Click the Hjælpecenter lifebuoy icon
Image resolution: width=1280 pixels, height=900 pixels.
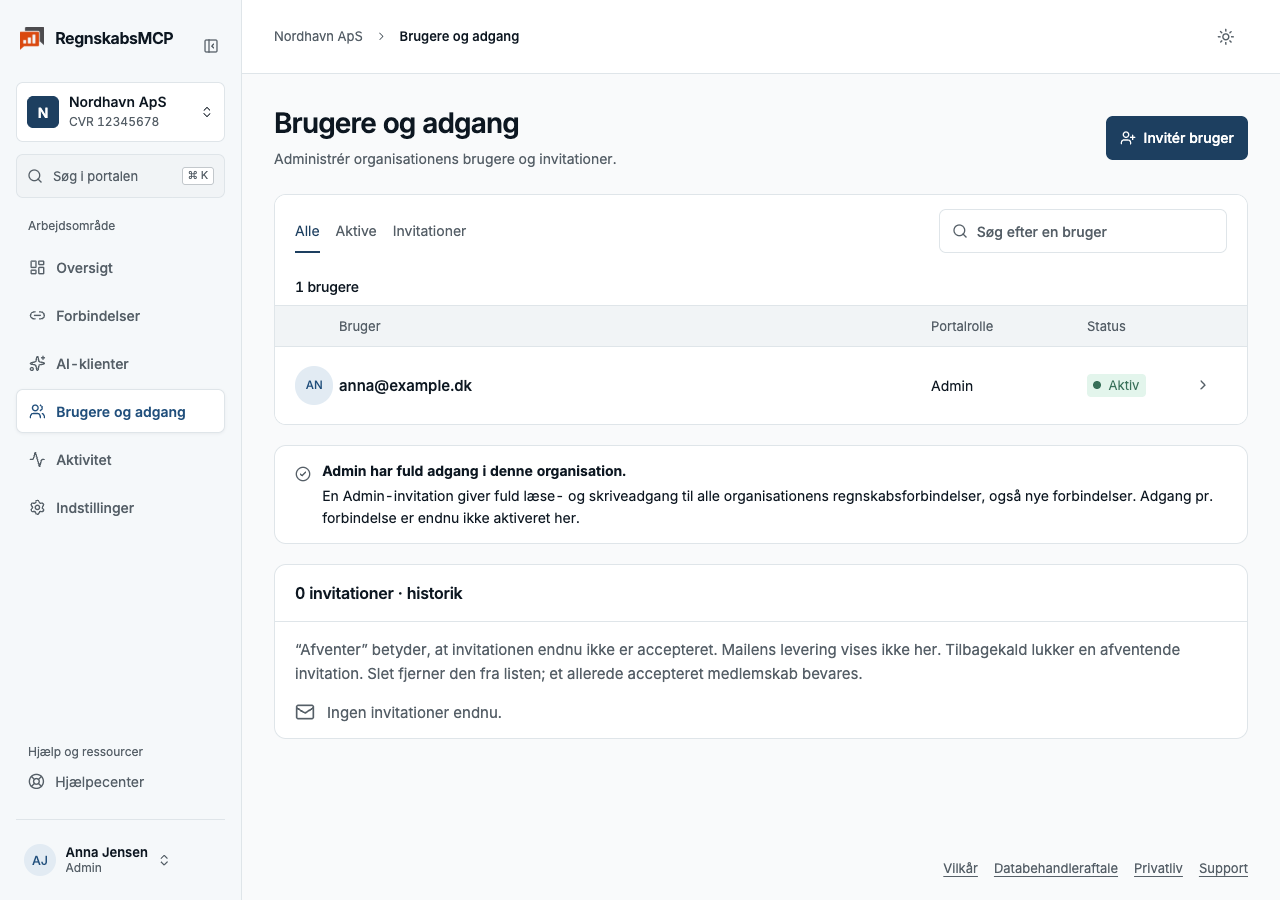pos(37,782)
